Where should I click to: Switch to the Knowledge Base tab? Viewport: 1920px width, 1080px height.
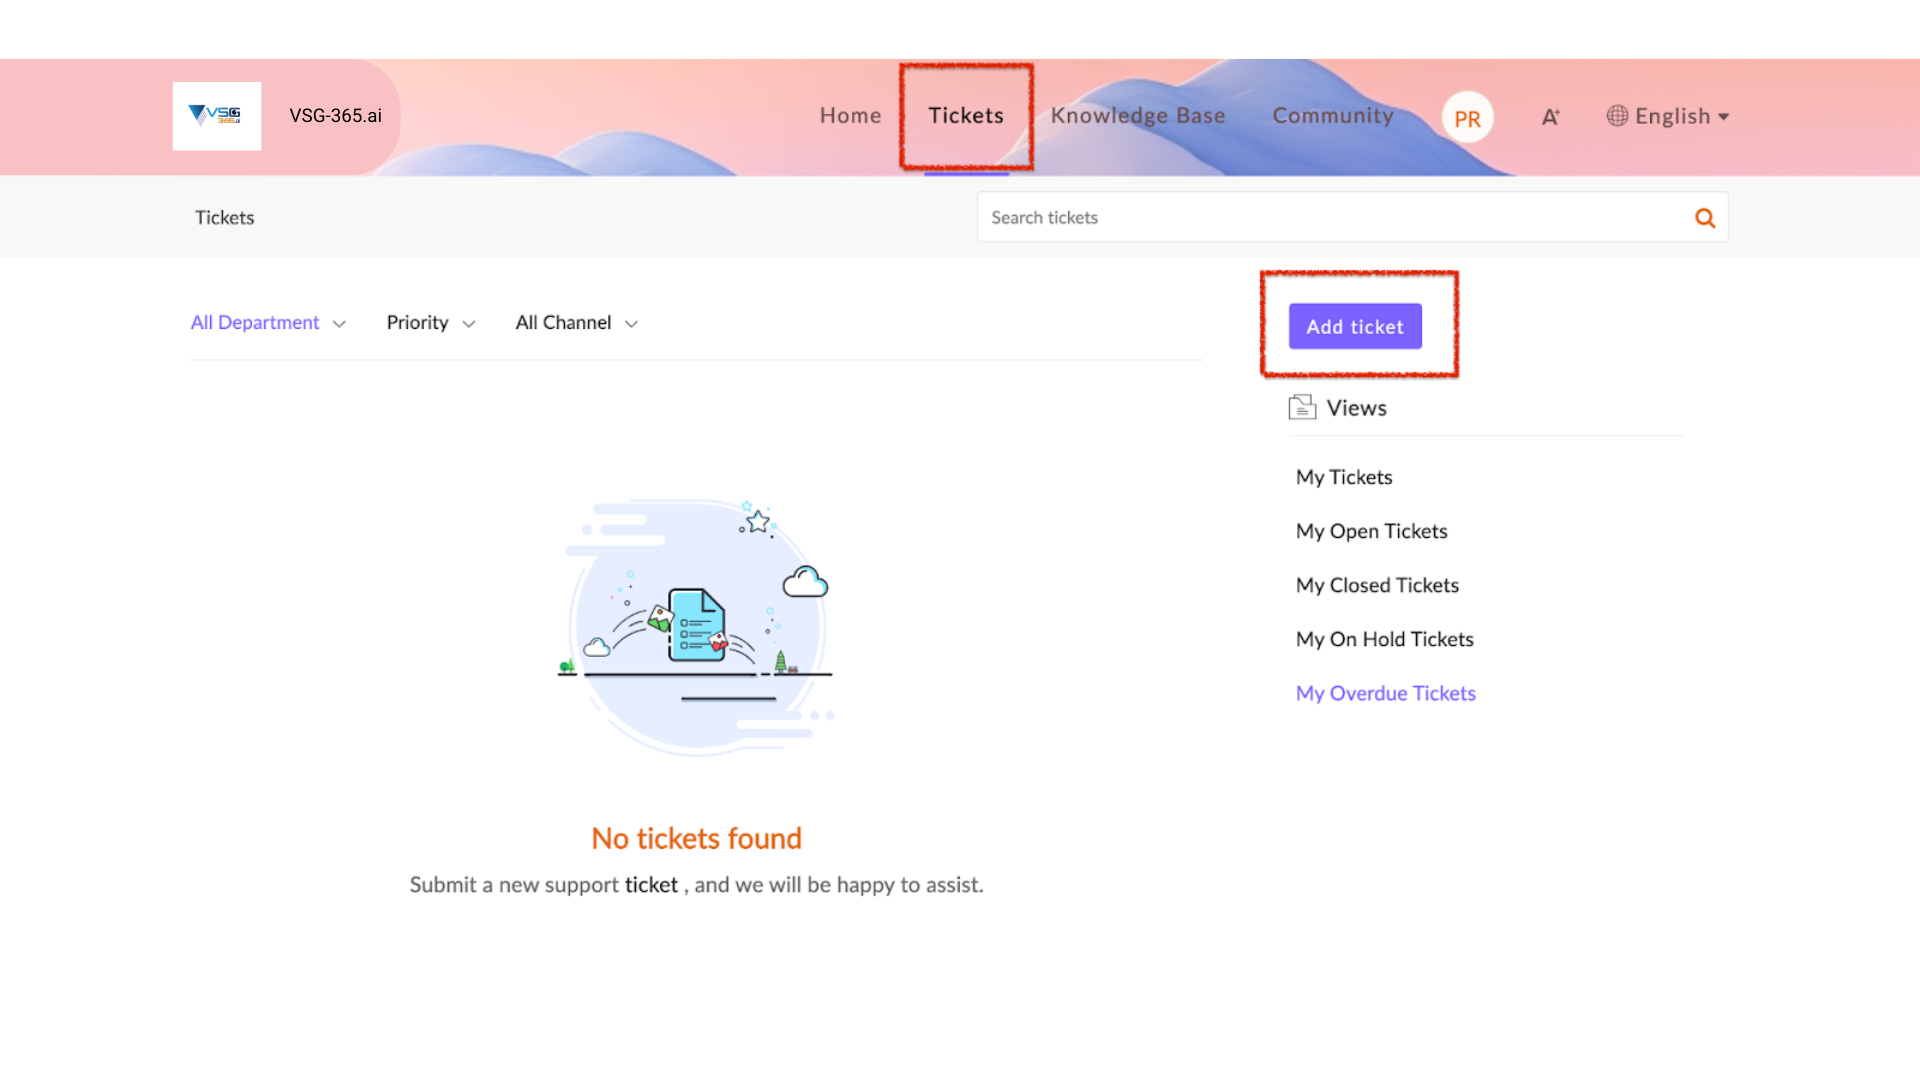1137,116
